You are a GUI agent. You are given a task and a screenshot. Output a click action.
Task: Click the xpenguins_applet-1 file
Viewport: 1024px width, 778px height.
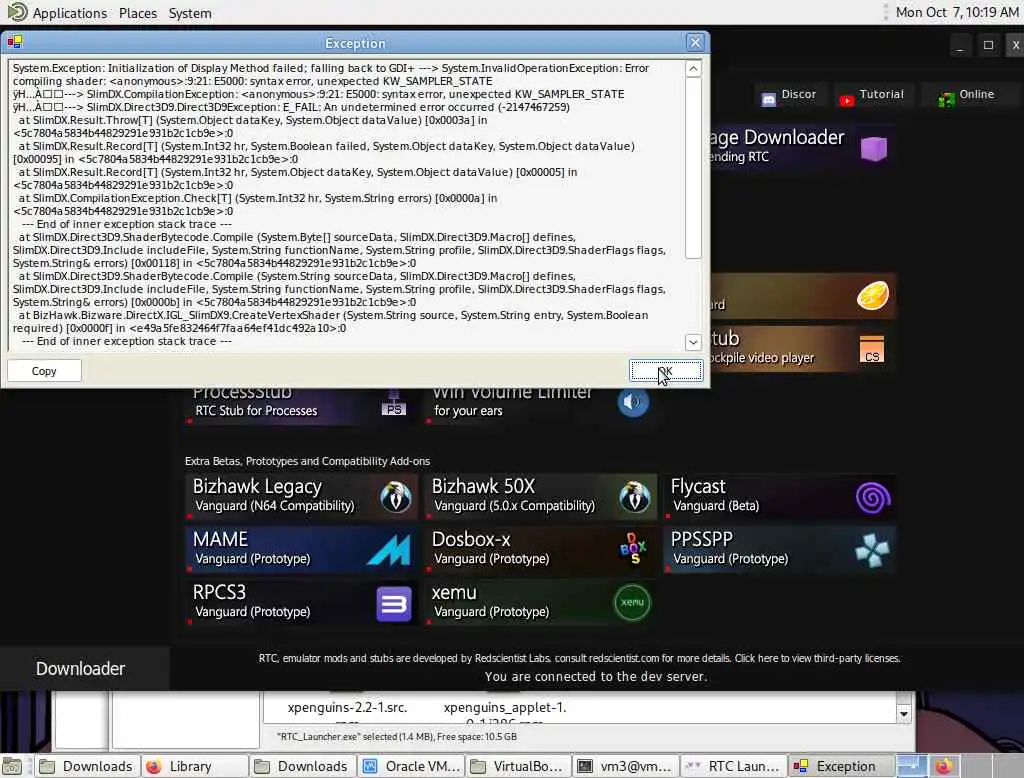pyautogui.click(x=505, y=707)
